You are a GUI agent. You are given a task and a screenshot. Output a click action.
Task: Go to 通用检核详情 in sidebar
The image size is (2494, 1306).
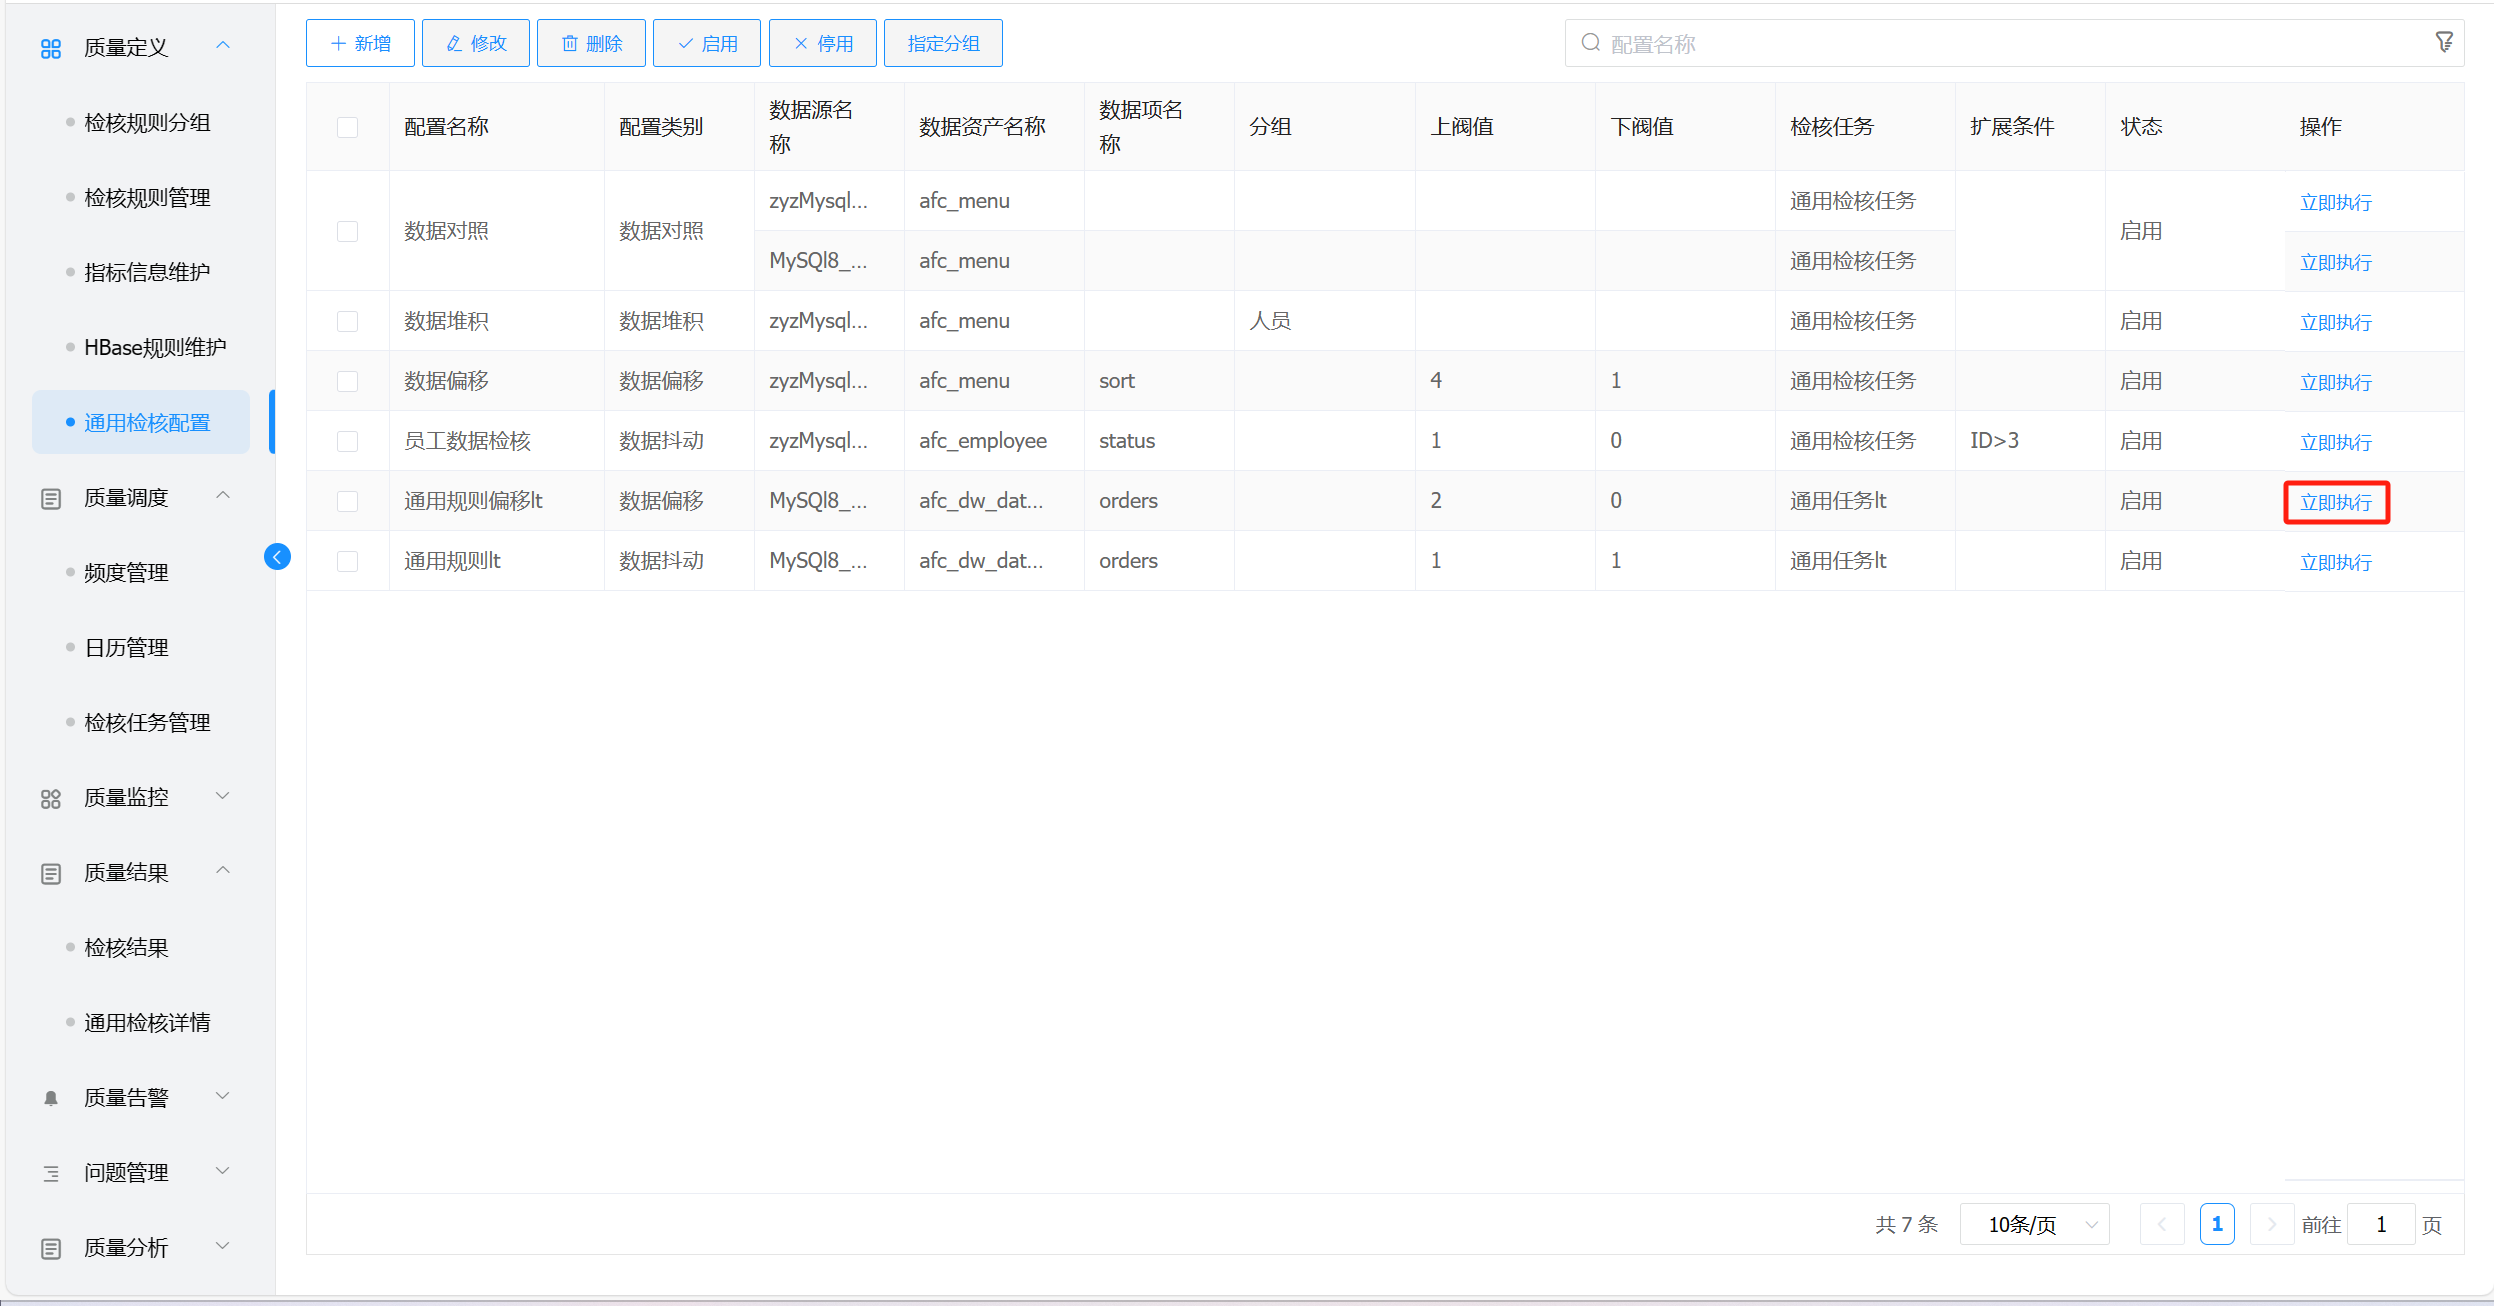tap(147, 1023)
